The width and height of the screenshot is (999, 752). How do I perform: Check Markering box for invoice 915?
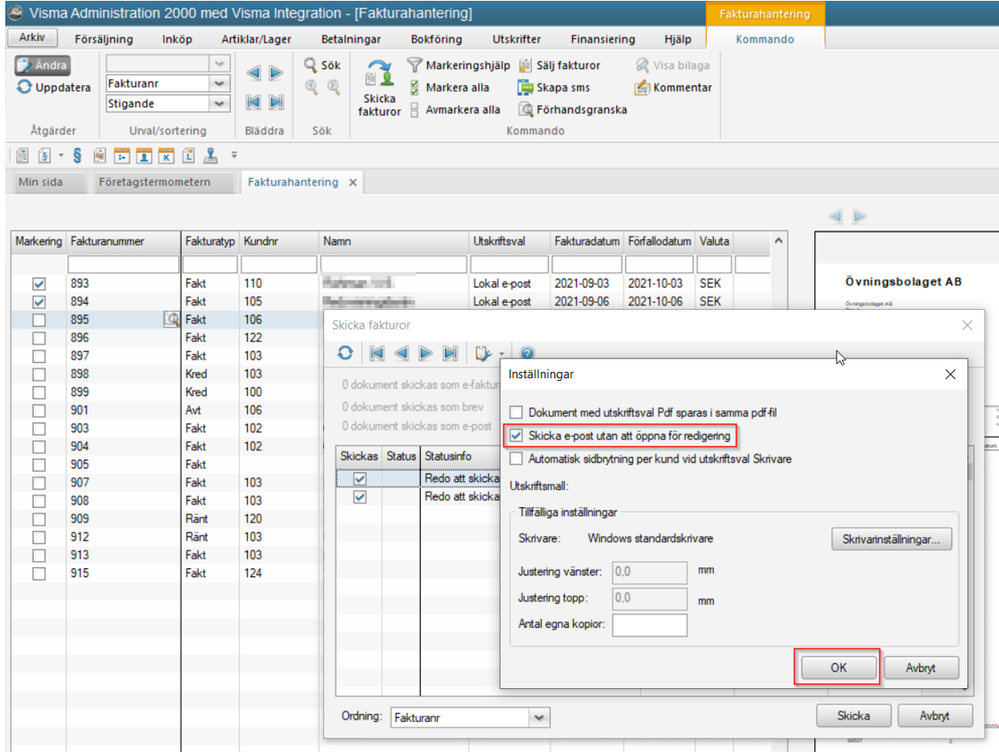39,574
